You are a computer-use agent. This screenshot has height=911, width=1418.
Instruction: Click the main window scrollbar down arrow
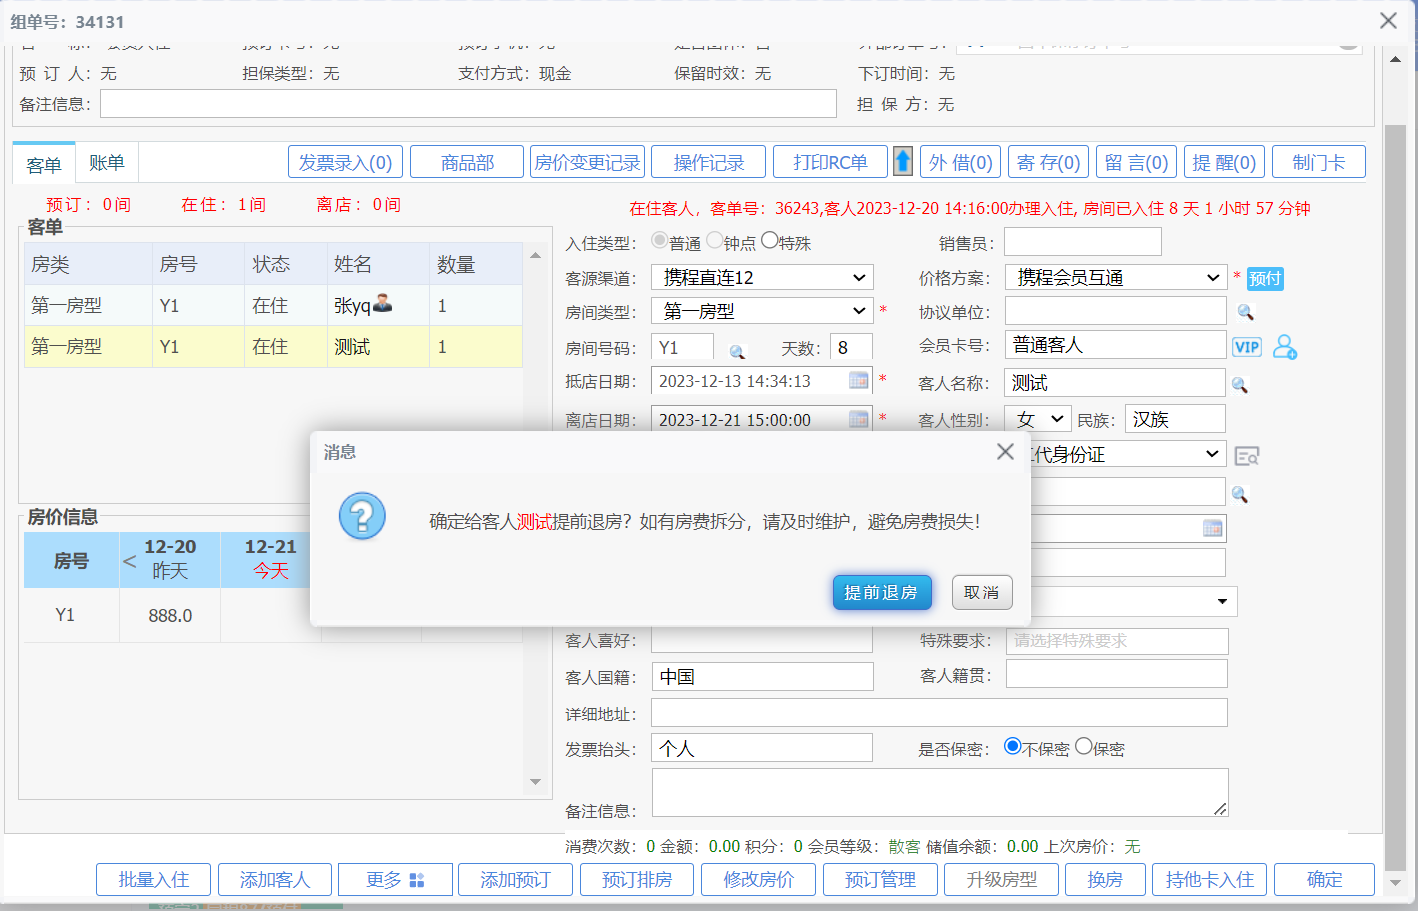click(1396, 883)
